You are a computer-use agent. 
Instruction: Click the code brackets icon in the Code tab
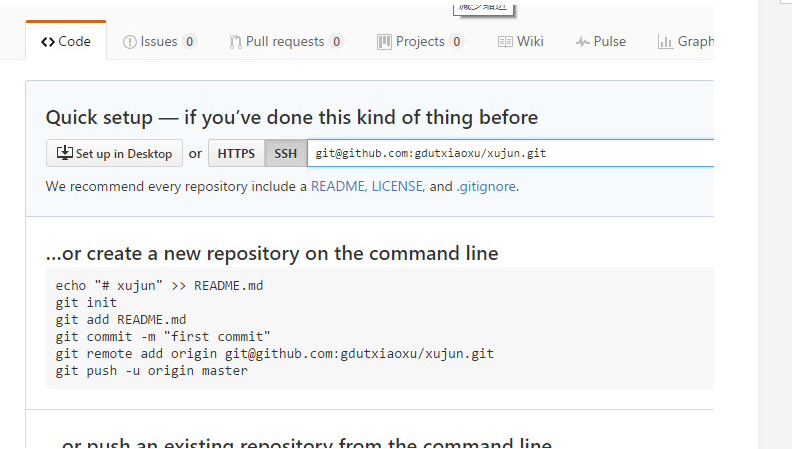pos(47,42)
